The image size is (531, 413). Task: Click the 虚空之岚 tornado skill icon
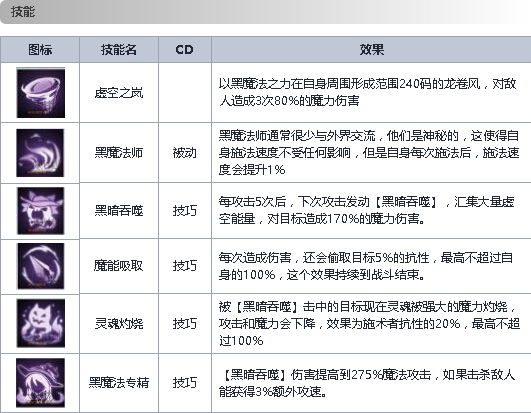tap(41, 93)
